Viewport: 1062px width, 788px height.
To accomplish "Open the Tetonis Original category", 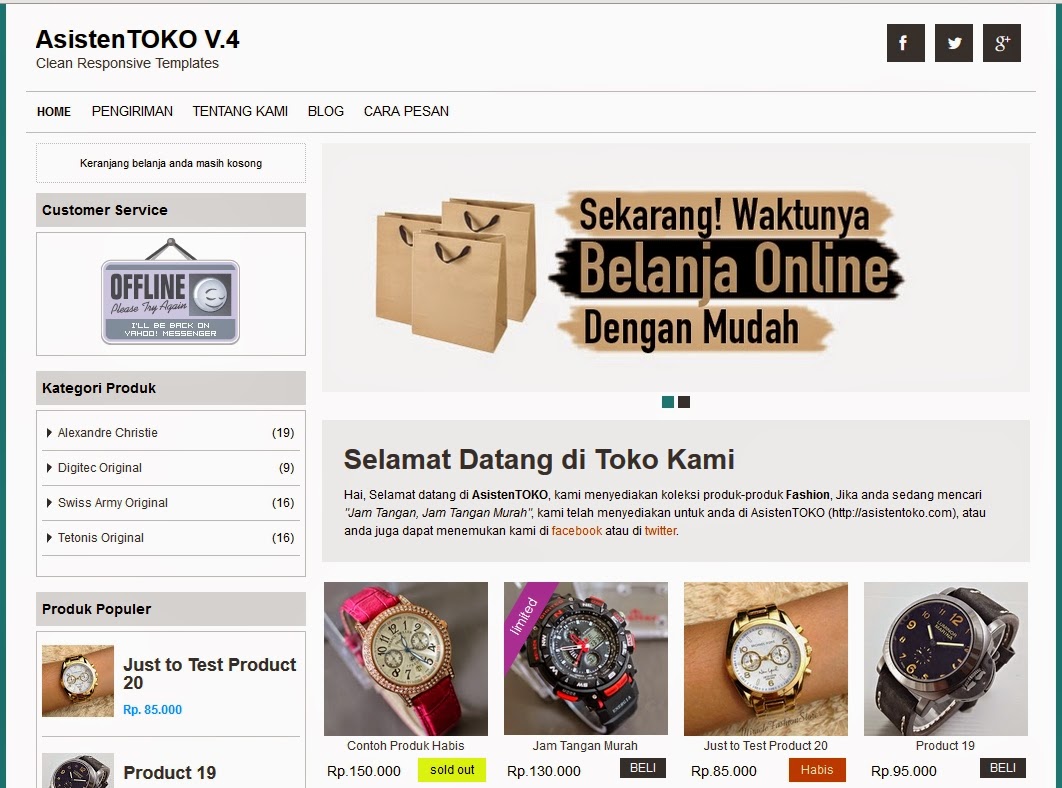I will coord(101,538).
